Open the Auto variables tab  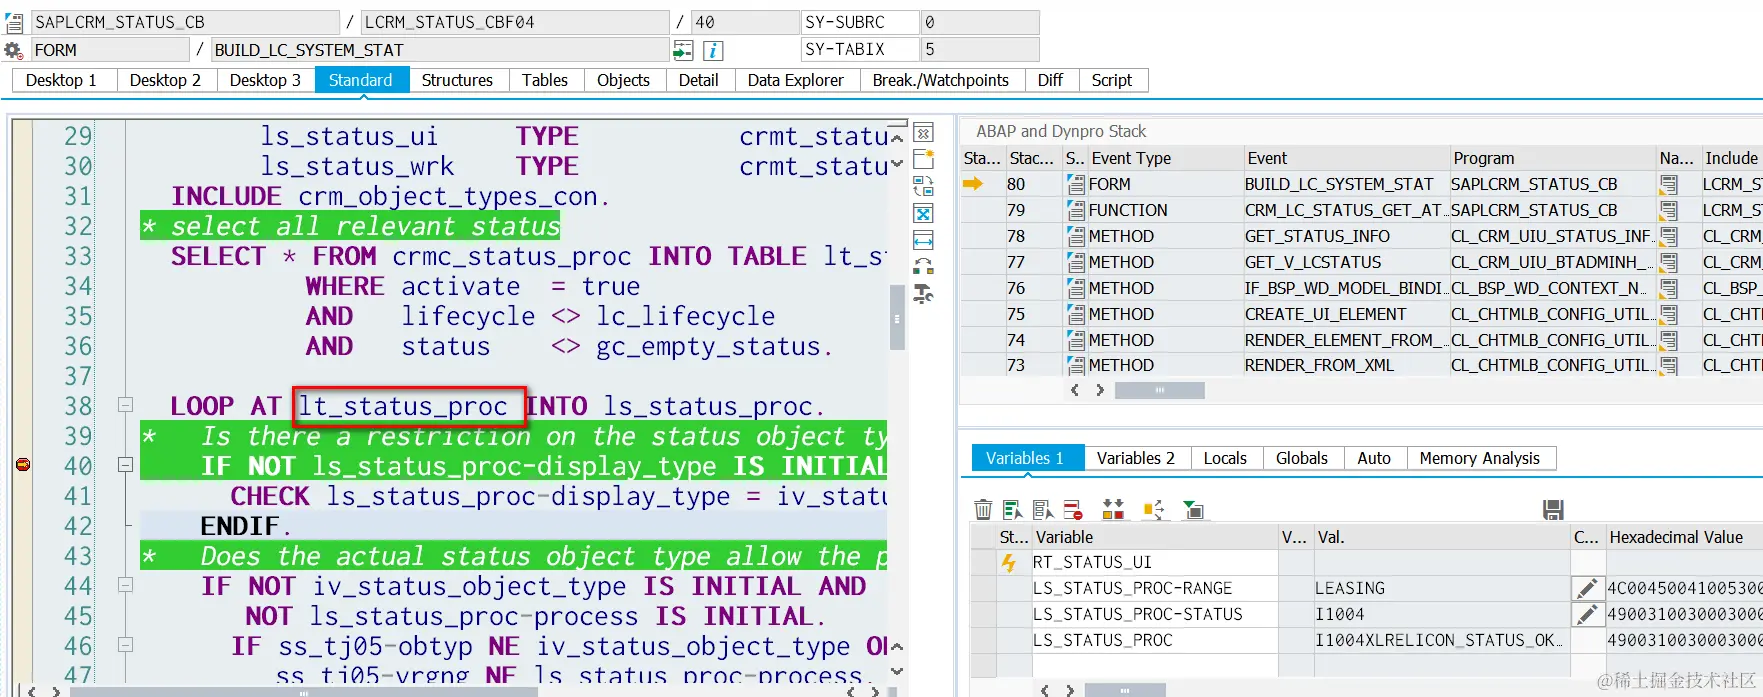click(x=1374, y=458)
